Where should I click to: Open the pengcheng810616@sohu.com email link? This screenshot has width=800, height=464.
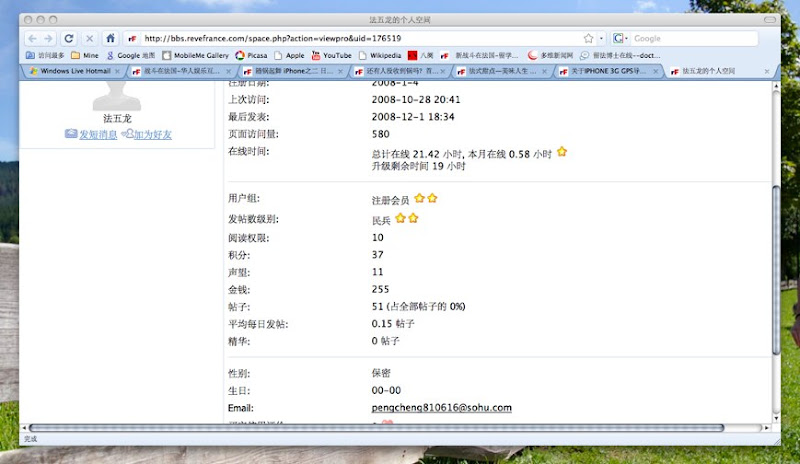(x=441, y=407)
